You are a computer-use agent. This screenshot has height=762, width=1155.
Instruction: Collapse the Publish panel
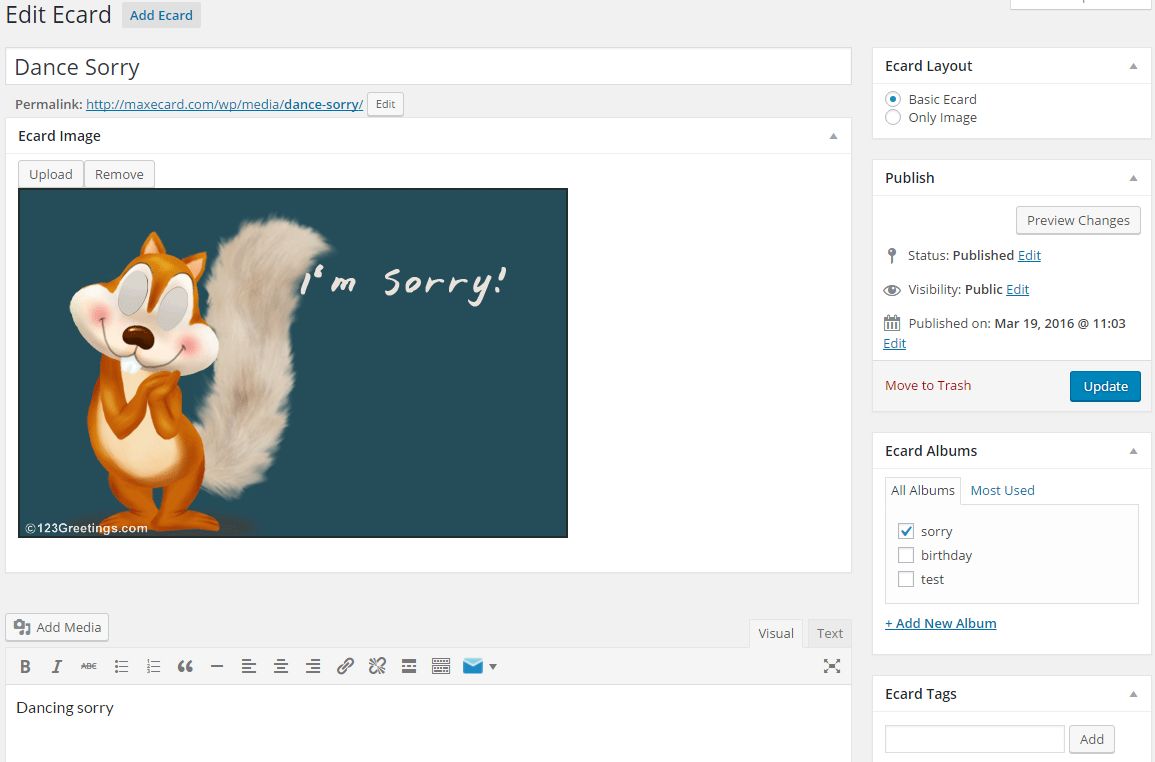1133,178
